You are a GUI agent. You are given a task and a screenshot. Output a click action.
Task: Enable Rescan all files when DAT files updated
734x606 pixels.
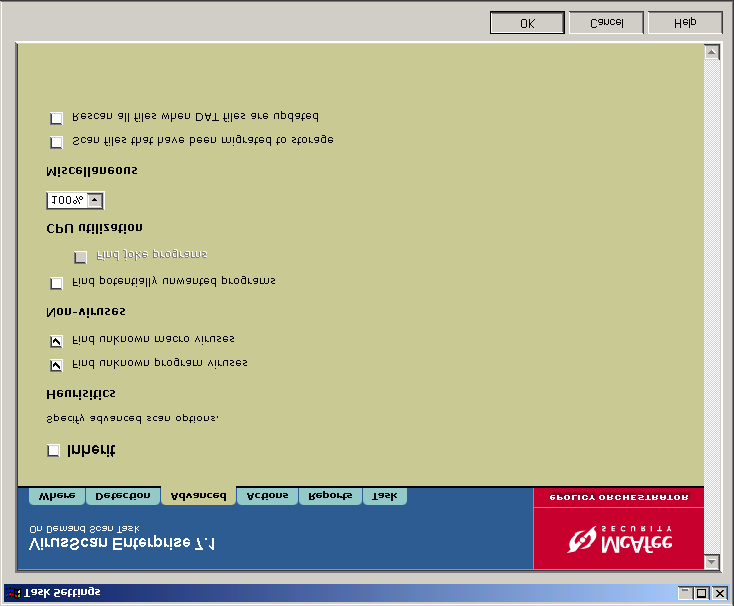[x=56, y=117]
